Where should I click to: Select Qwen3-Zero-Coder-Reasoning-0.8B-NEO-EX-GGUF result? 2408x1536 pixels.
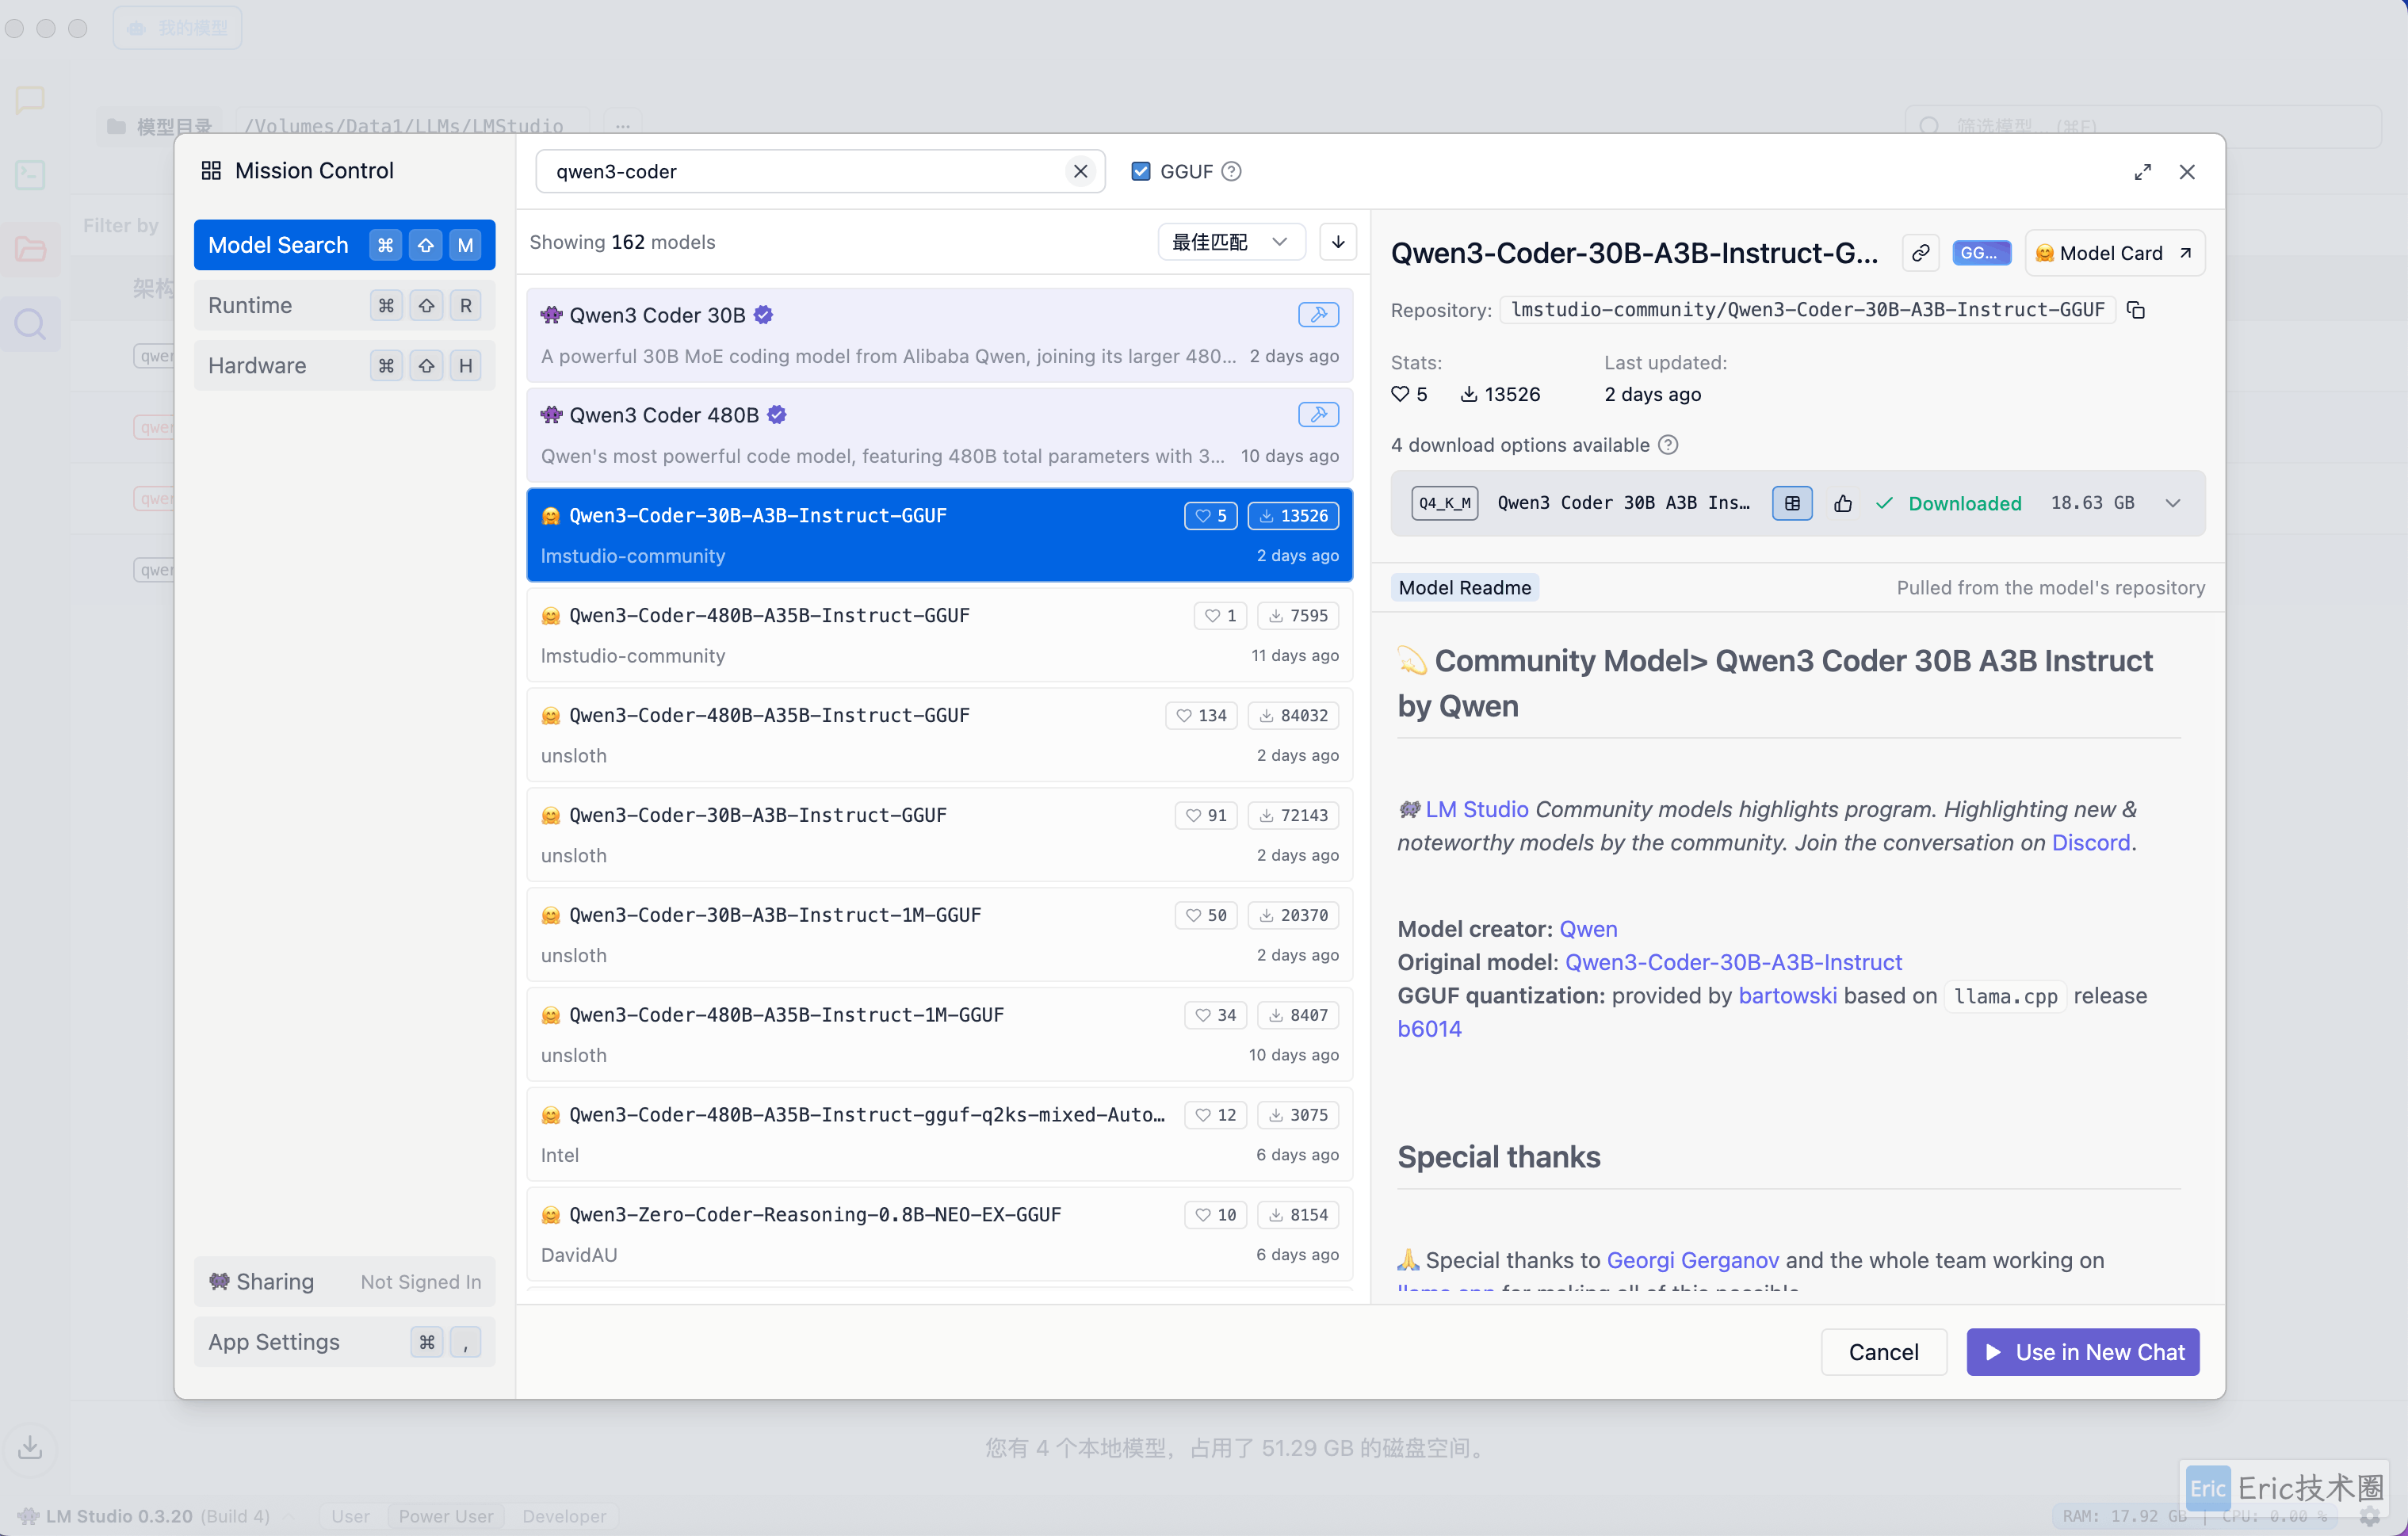[939, 1234]
